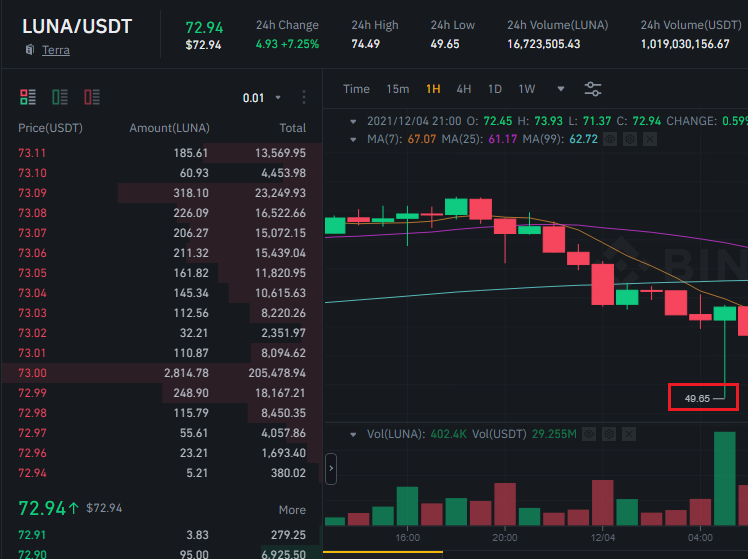Image resolution: width=748 pixels, height=559 pixels.
Task: Click the 04:00 time axis label
Action: pos(700,538)
